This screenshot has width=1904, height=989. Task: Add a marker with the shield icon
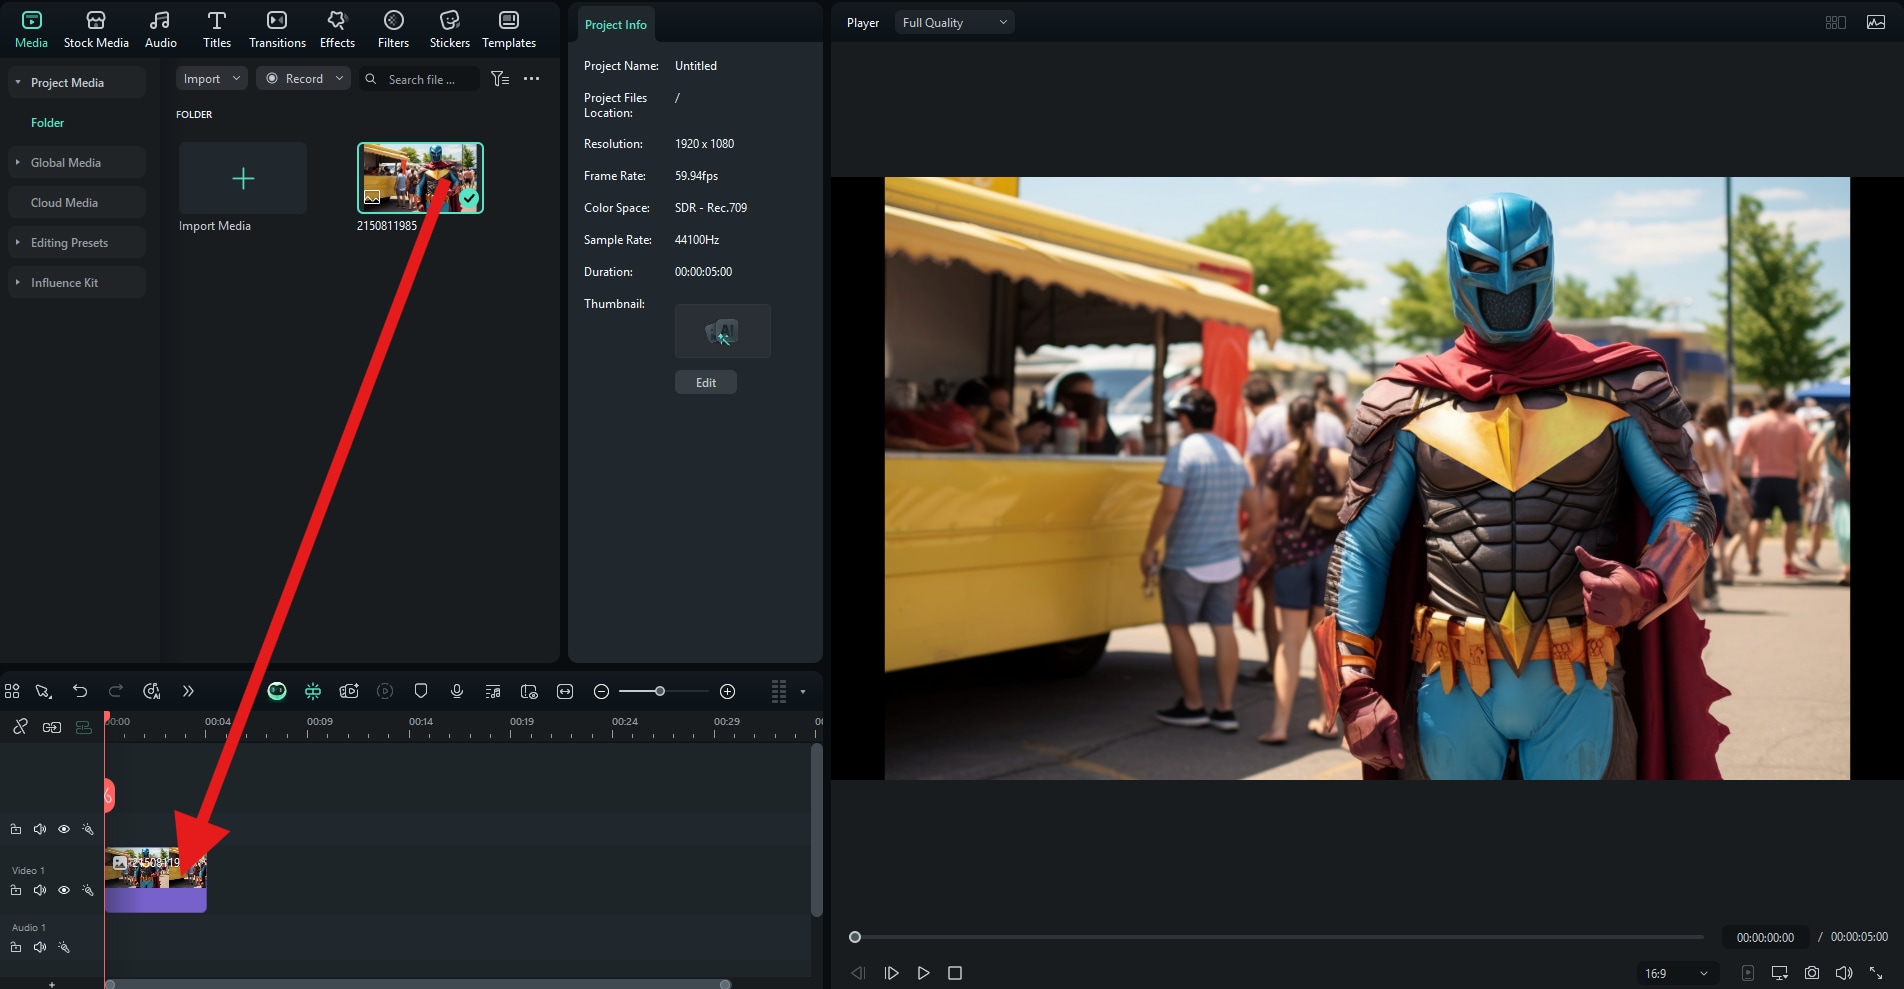(421, 691)
